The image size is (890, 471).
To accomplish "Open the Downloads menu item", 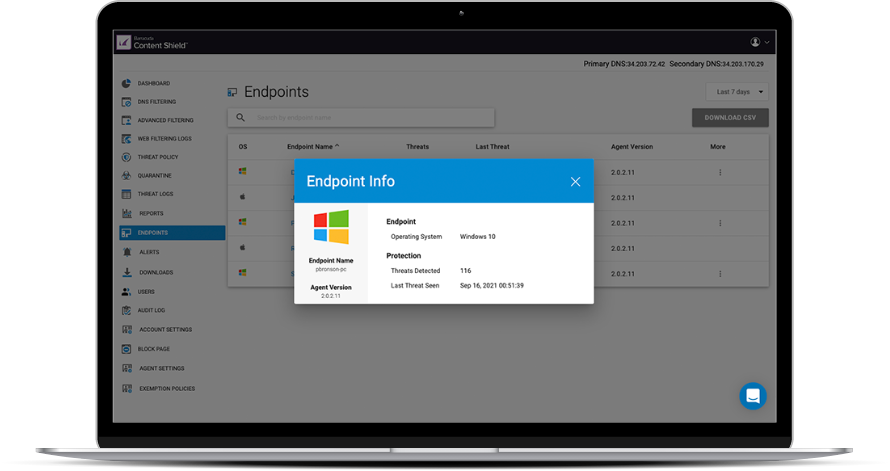I will [x=156, y=272].
